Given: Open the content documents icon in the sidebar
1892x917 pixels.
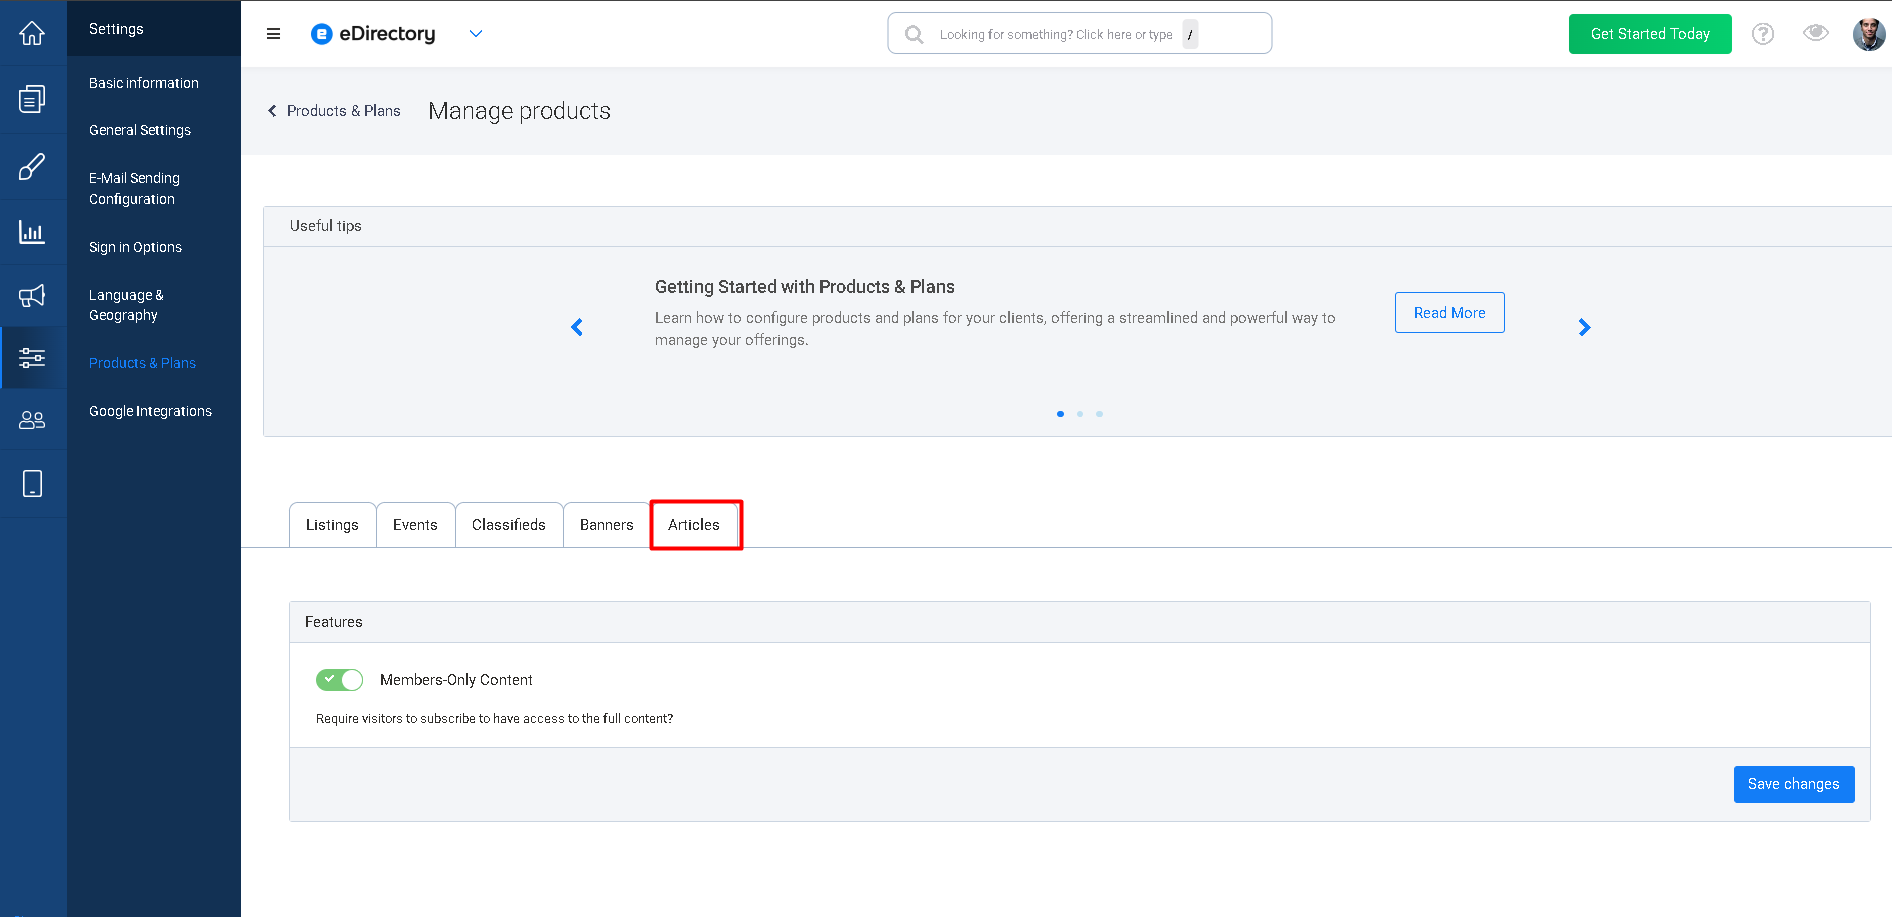Looking at the screenshot, I should point(32,99).
